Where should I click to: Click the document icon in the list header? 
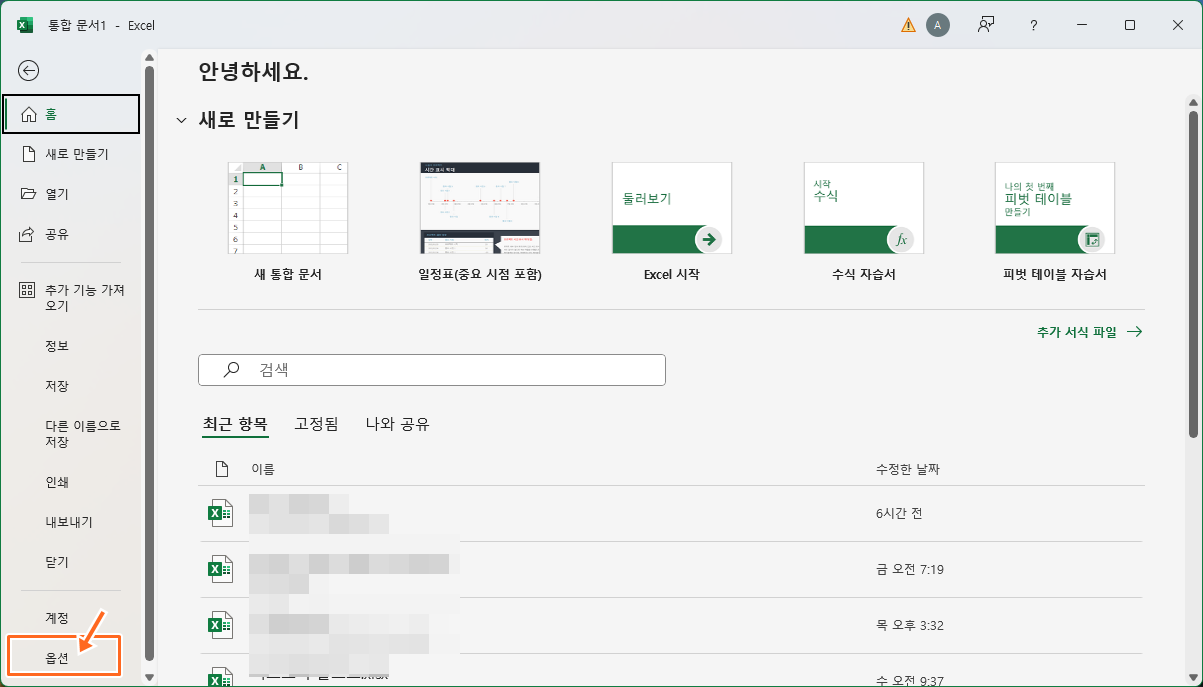pos(222,469)
